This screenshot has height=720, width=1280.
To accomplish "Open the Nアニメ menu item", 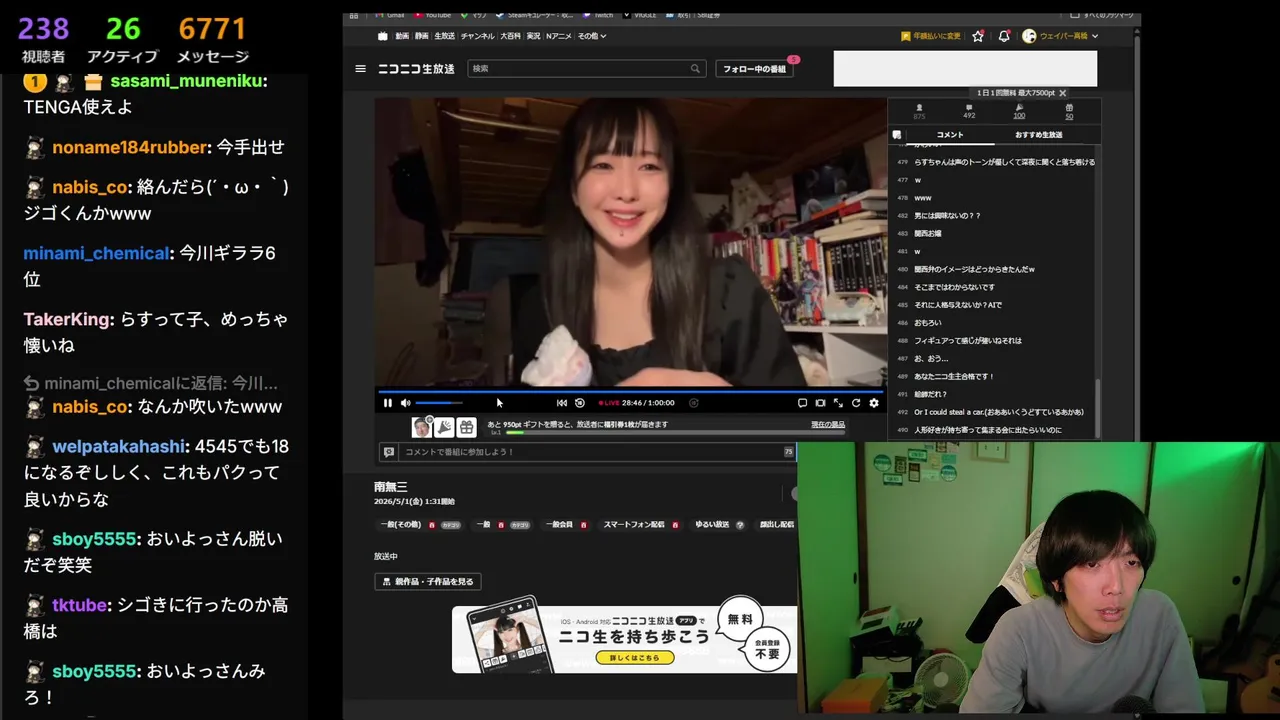I will (558, 36).
